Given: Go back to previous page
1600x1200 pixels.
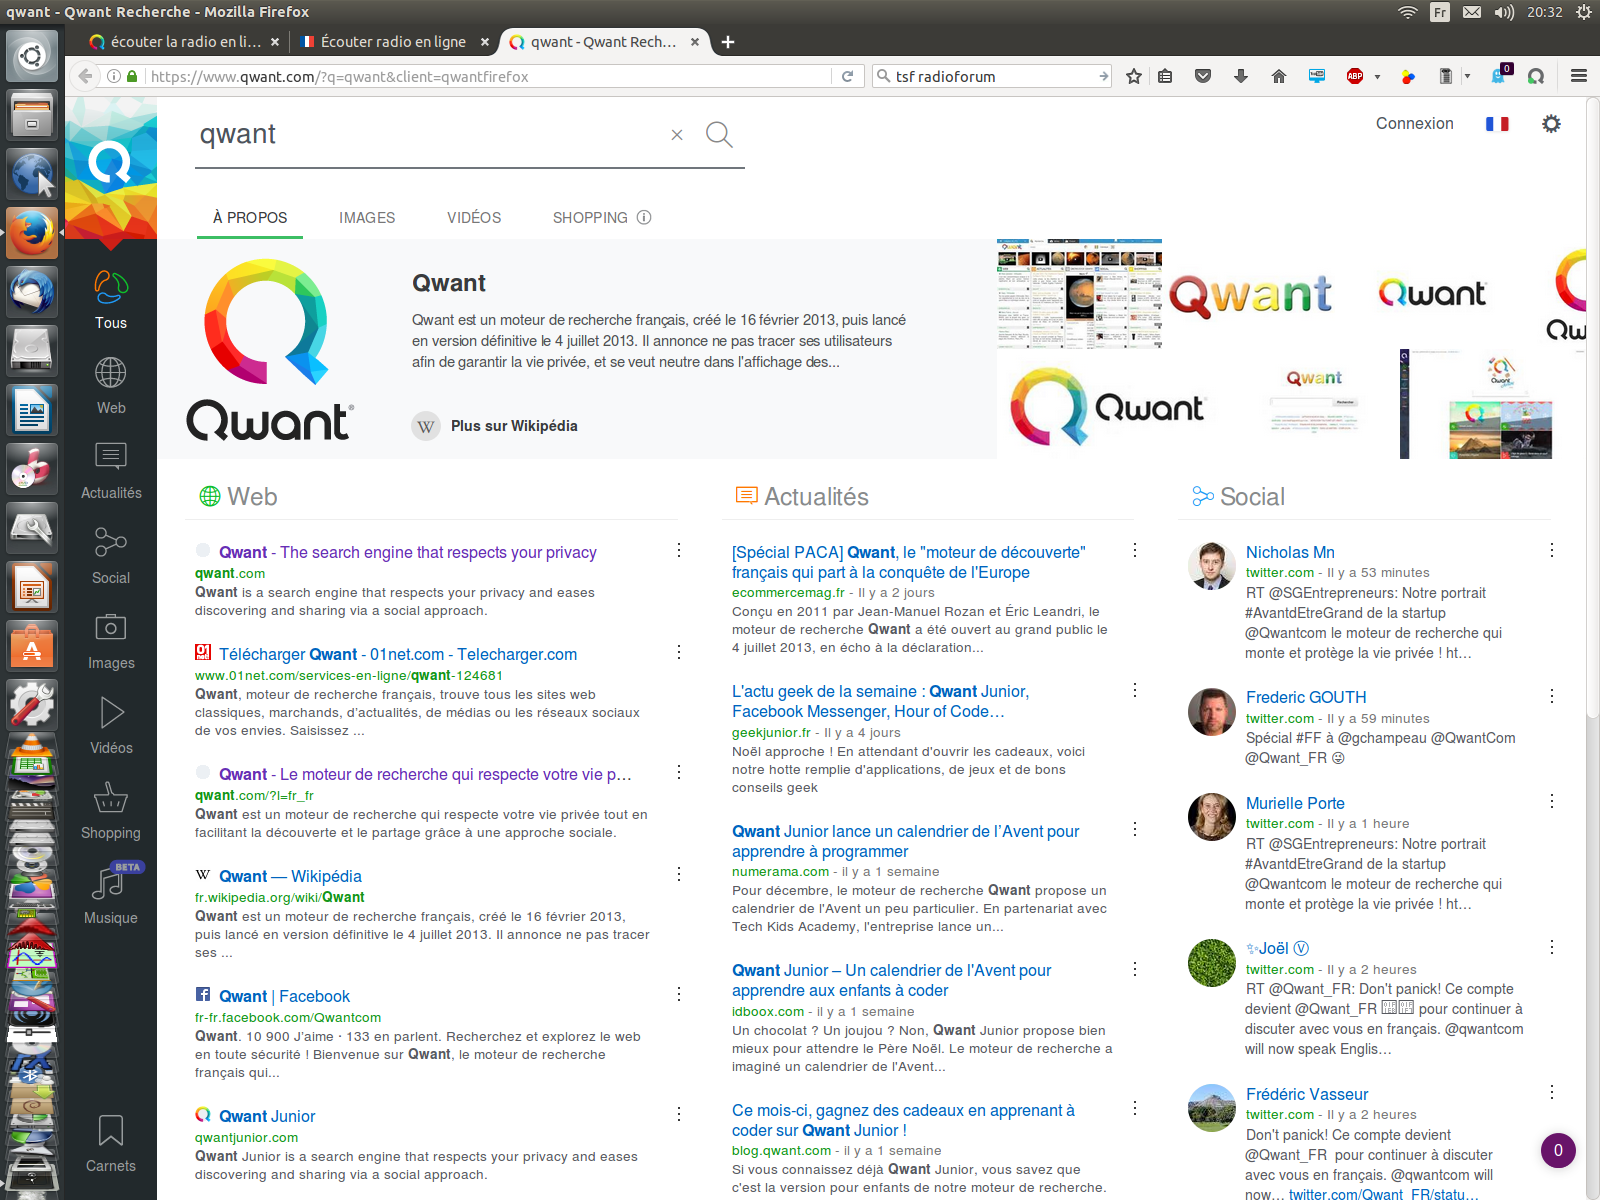Looking at the screenshot, I should pos(86,76).
